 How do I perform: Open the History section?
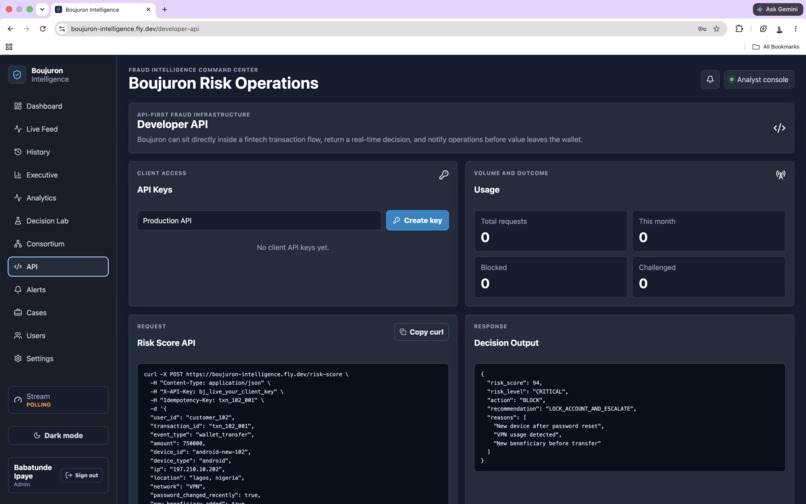[x=58, y=152]
